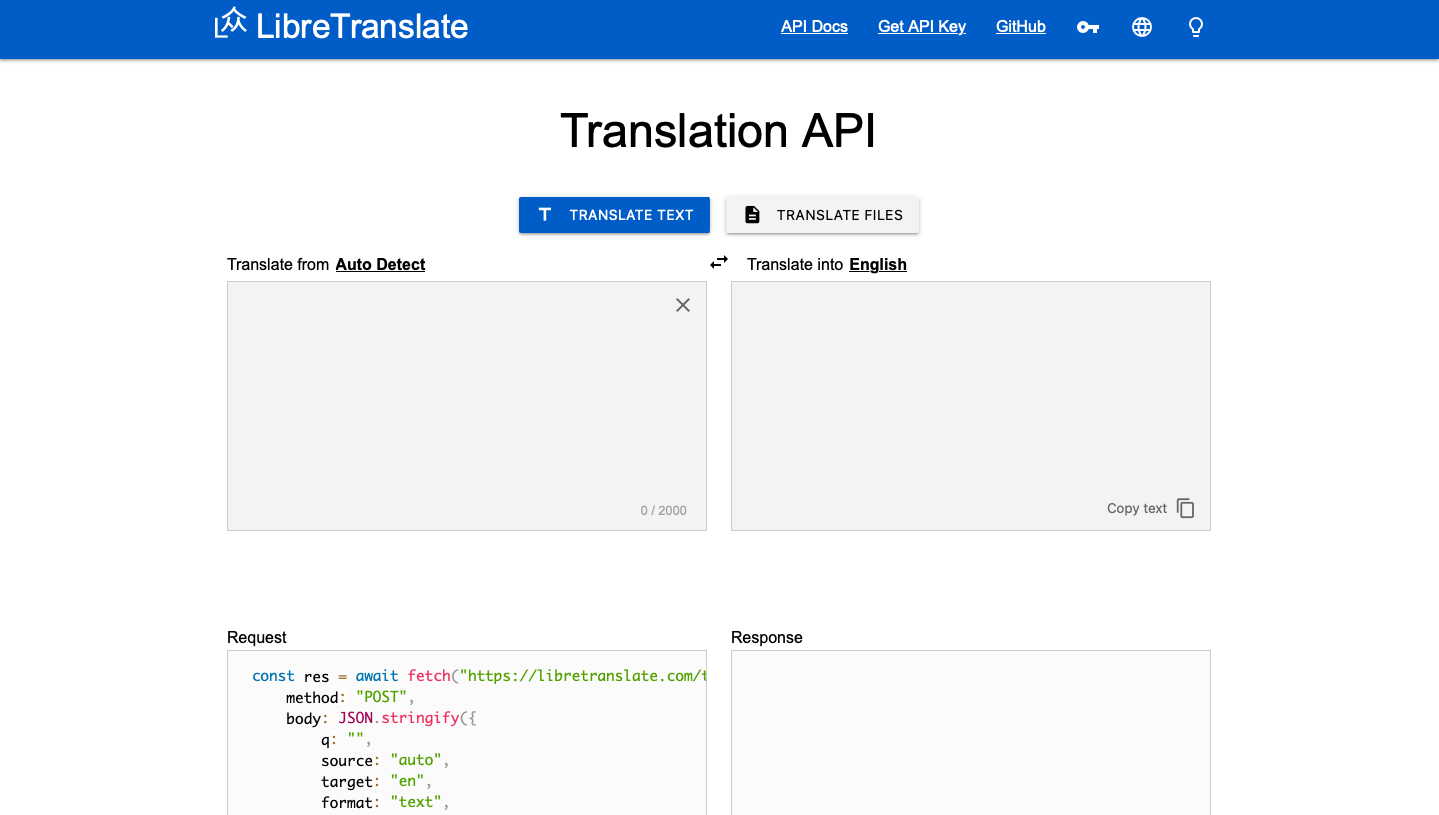
Task: Open the GitHub link
Action: [x=1021, y=27]
